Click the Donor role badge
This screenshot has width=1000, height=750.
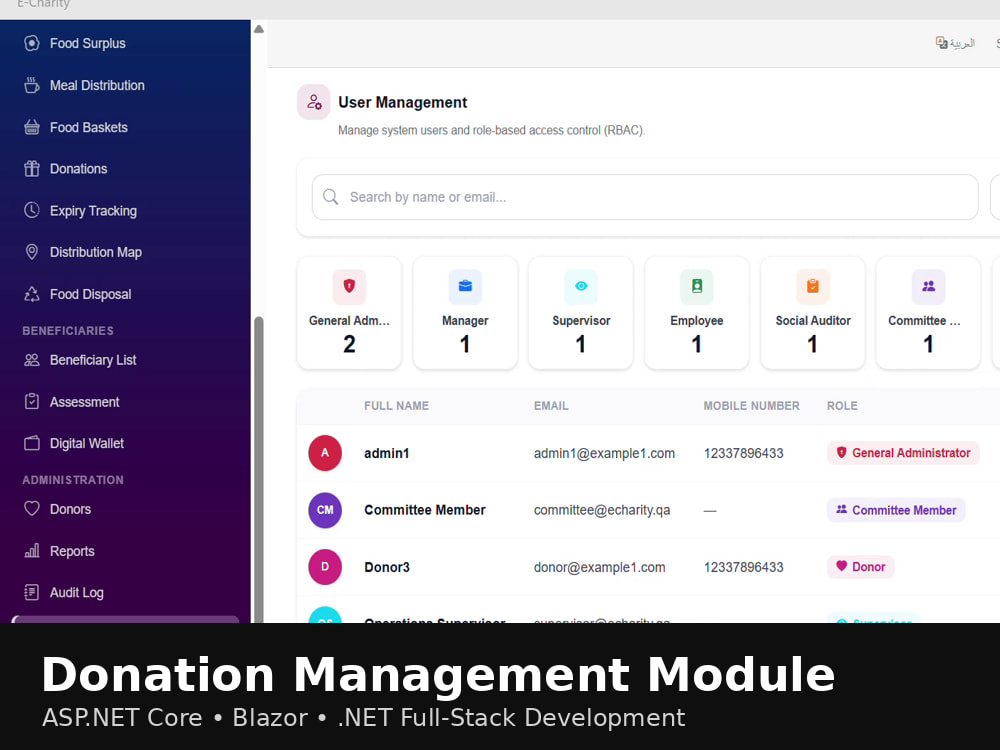click(860, 567)
